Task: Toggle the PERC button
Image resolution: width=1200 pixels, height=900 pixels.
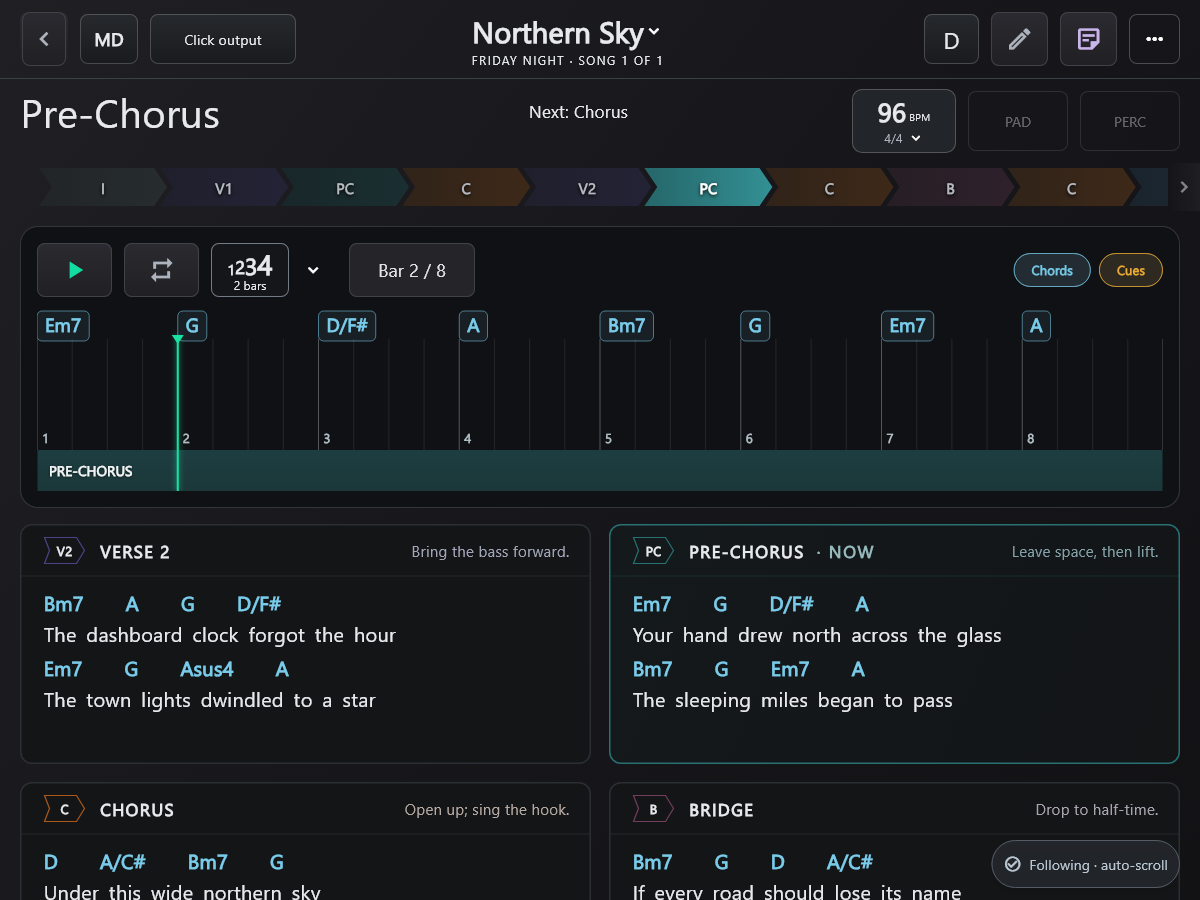Action: (x=1129, y=121)
